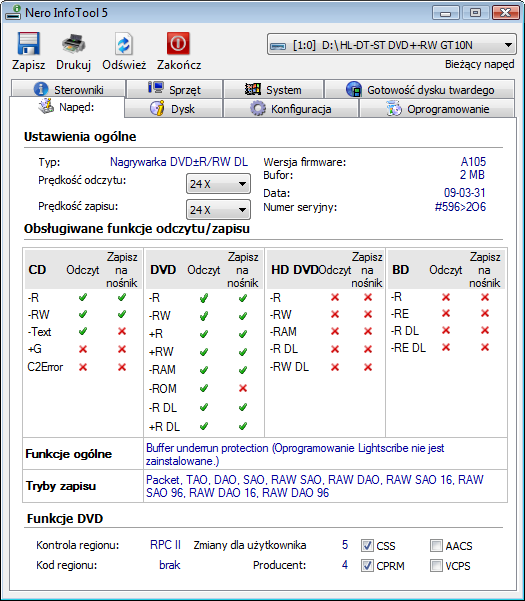Click the CD C2Error read red cross
Viewport: 525px width, 601px height.
83,367
